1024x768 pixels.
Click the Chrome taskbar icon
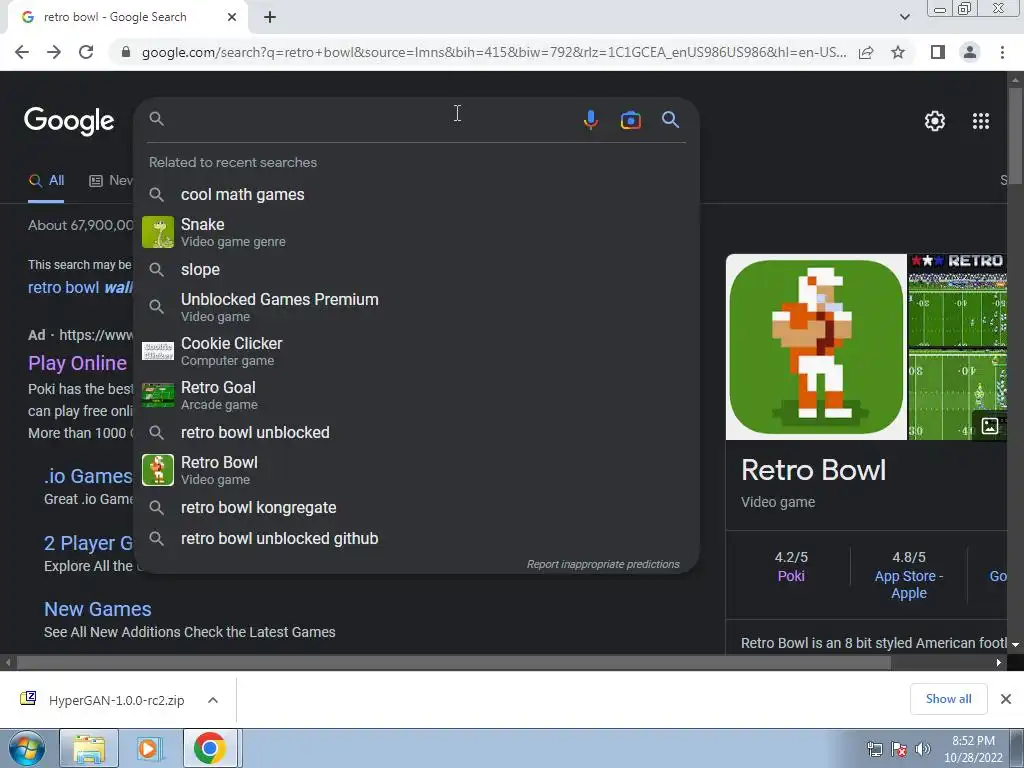point(210,748)
